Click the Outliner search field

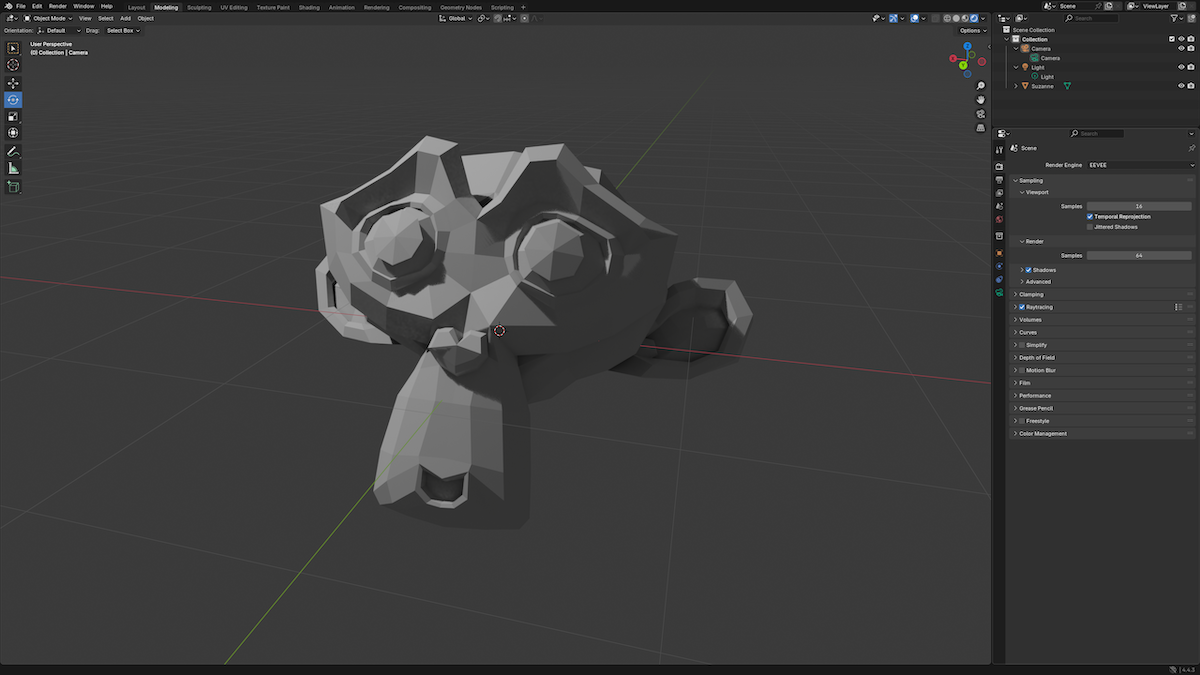pos(1092,18)
